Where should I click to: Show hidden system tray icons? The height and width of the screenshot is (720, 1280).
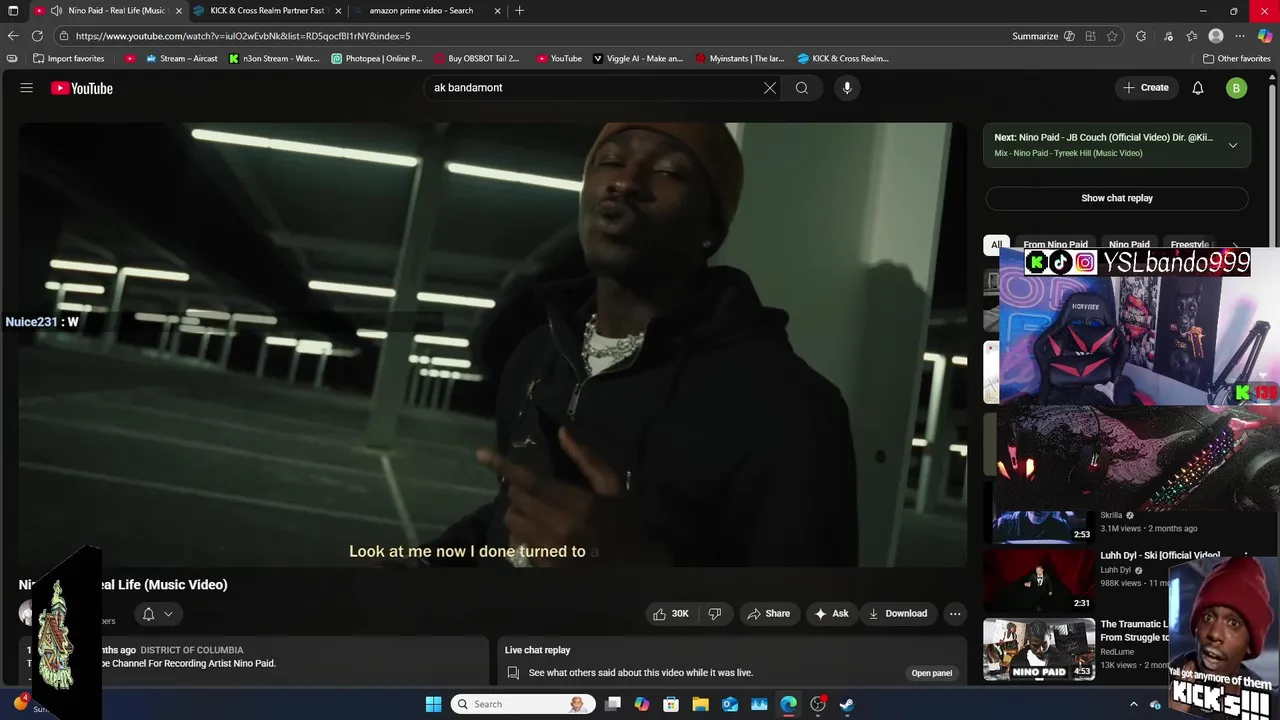coord(1133,704)
